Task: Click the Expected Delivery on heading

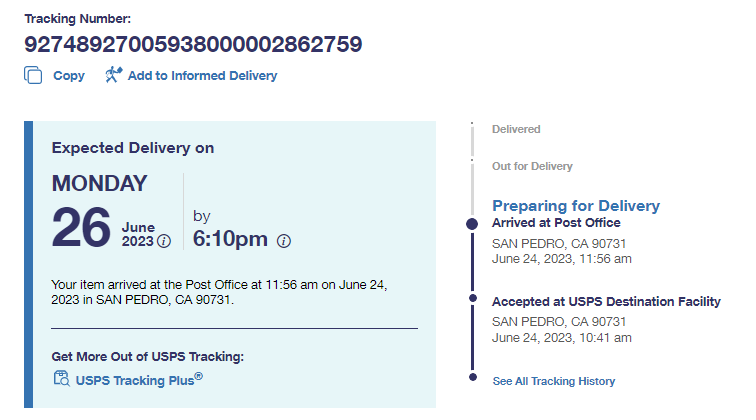Action: point(133,148)
